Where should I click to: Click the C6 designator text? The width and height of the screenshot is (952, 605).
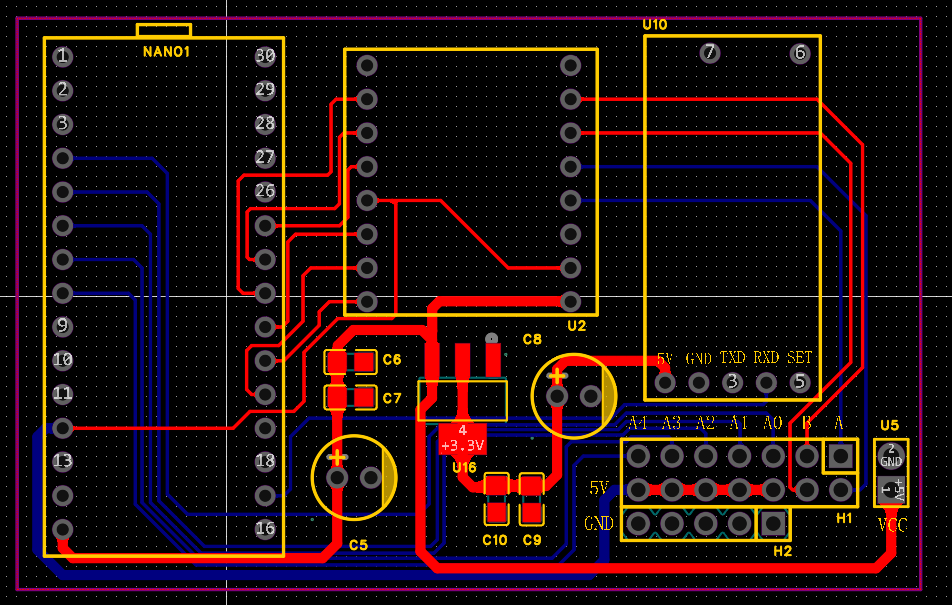(392, 360)
